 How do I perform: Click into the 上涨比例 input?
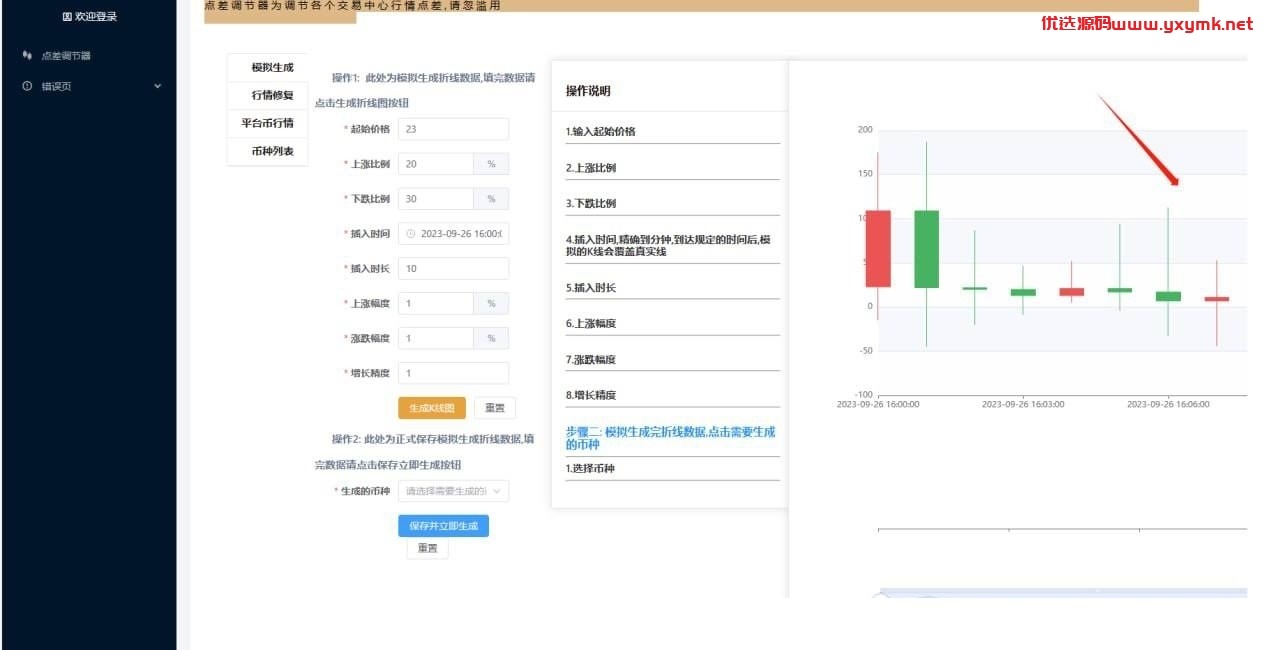[435, 164]
